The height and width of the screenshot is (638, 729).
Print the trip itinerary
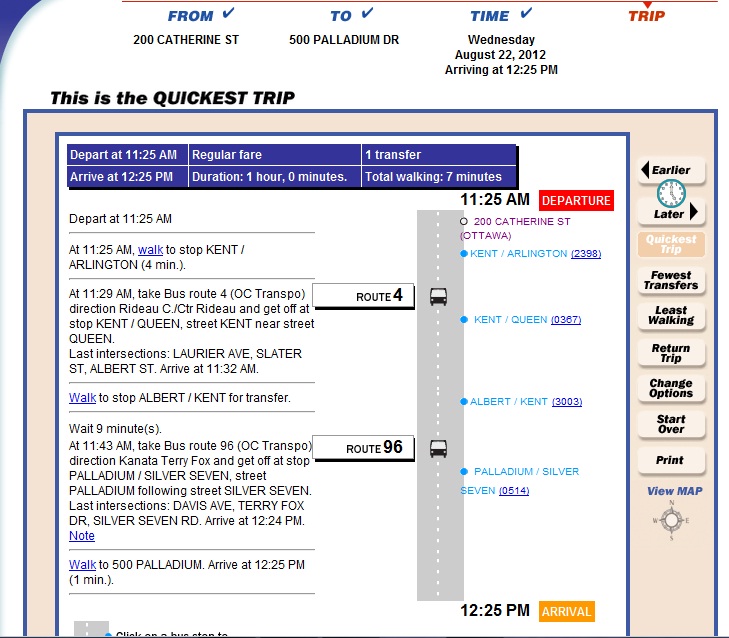671,460
